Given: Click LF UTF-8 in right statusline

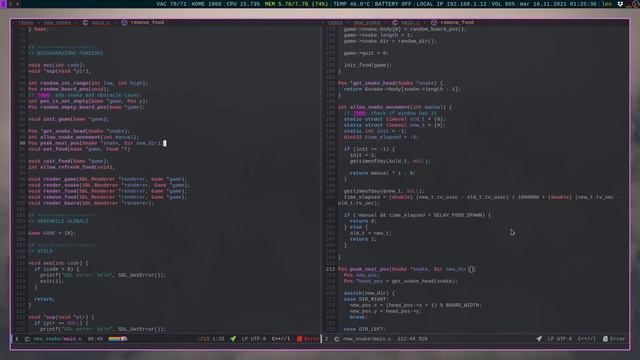Looking at the screenshot, I should tap(560, 339).
